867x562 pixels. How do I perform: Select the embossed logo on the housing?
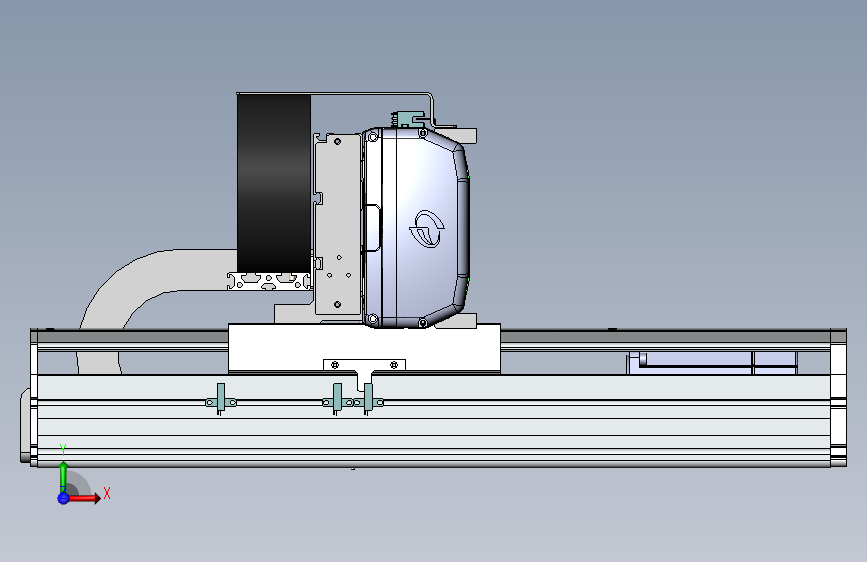tap(426, 228)
